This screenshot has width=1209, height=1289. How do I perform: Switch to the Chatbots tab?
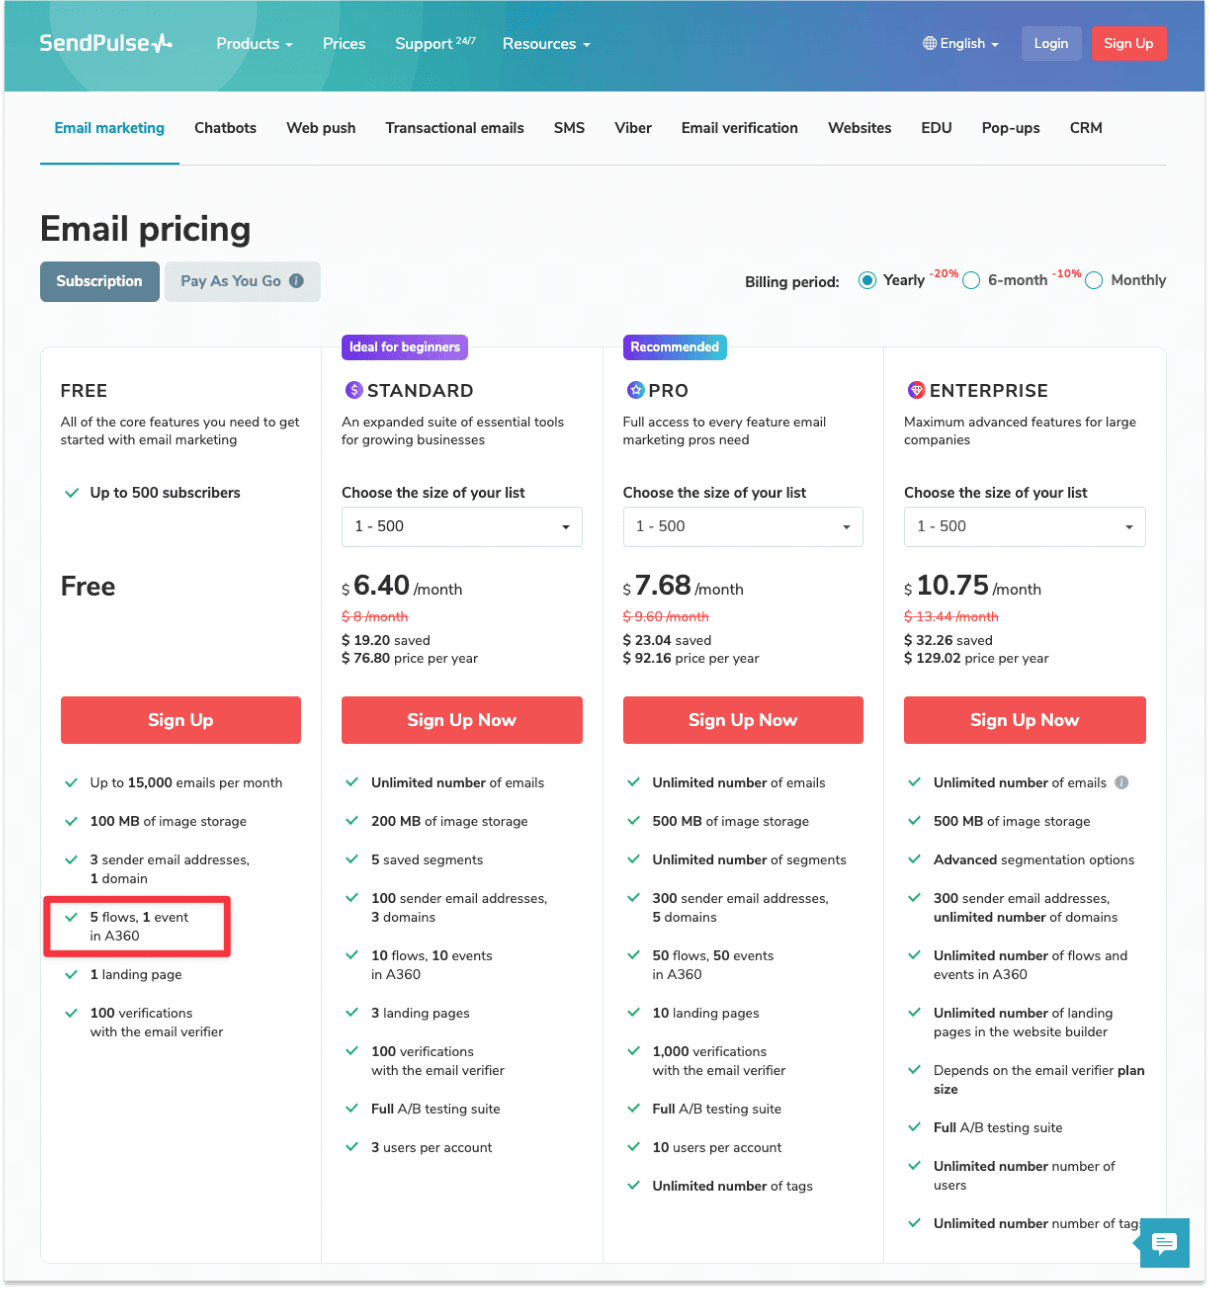pos(225,127)
